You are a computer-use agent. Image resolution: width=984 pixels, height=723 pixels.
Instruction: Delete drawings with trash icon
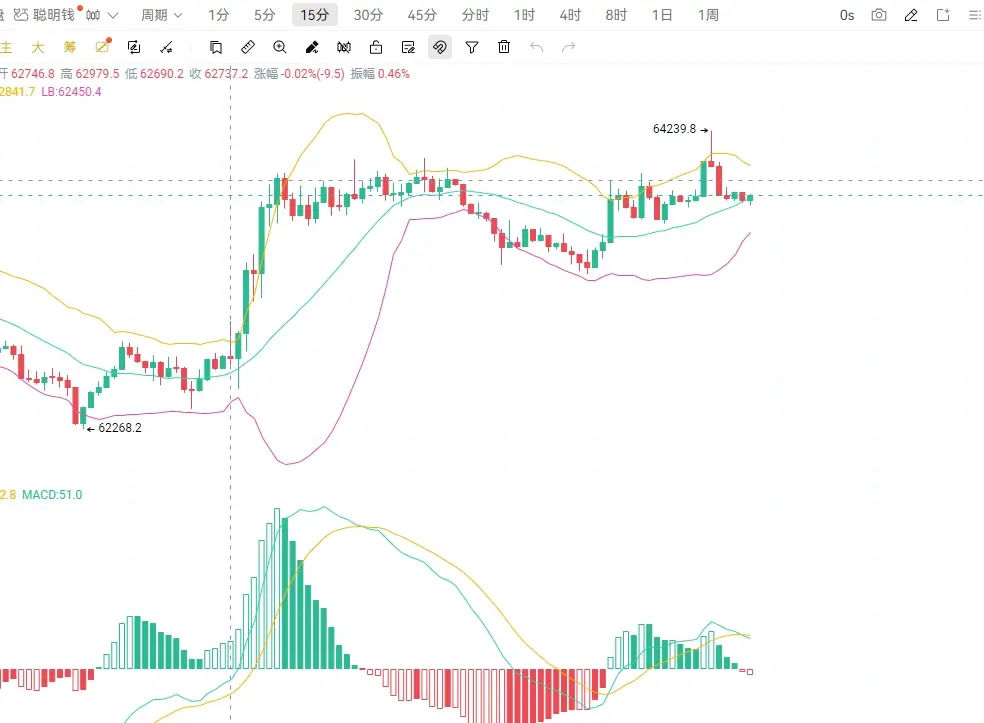coord(504,47)
